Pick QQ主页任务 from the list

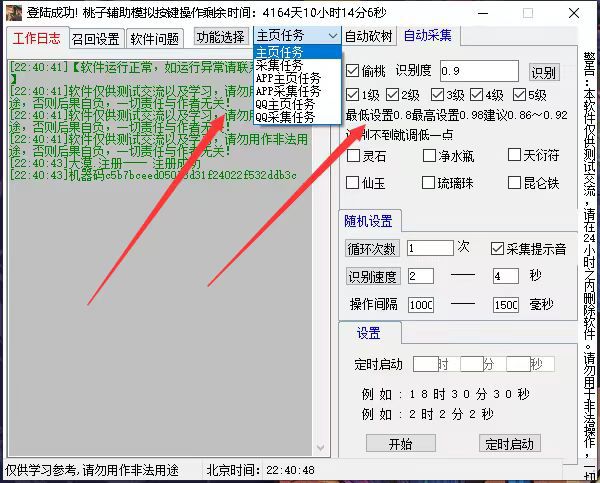[297, 104]
